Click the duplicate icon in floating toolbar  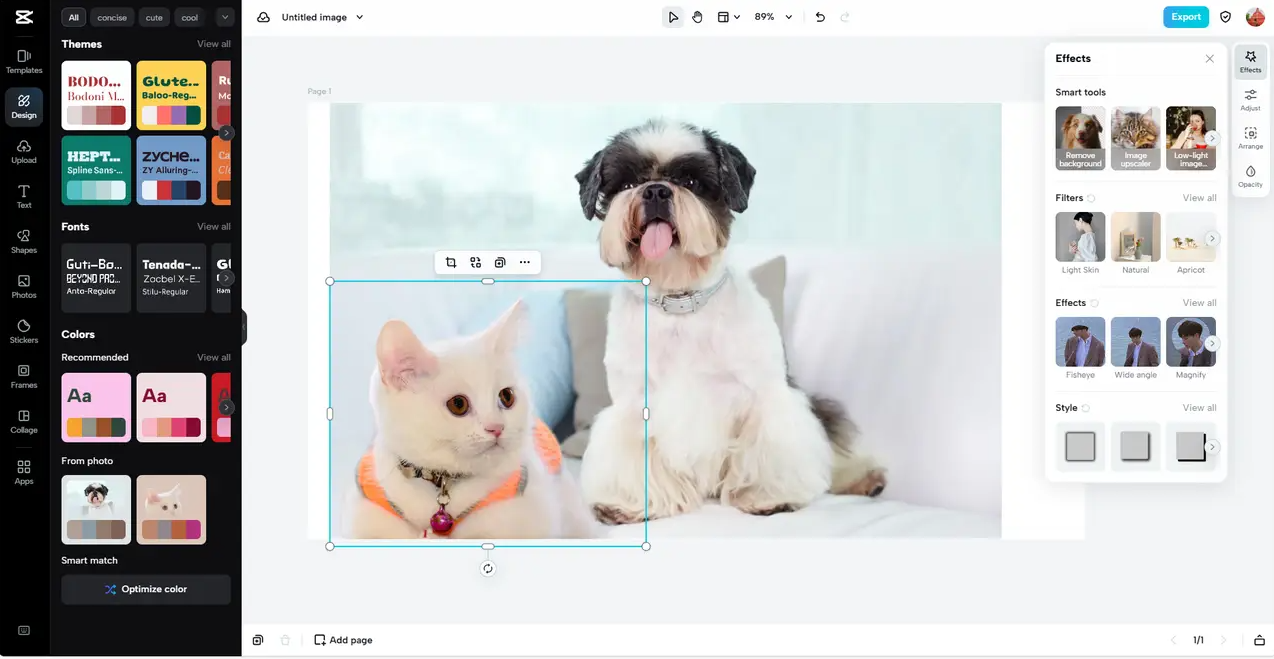click(x=500, y=262)
